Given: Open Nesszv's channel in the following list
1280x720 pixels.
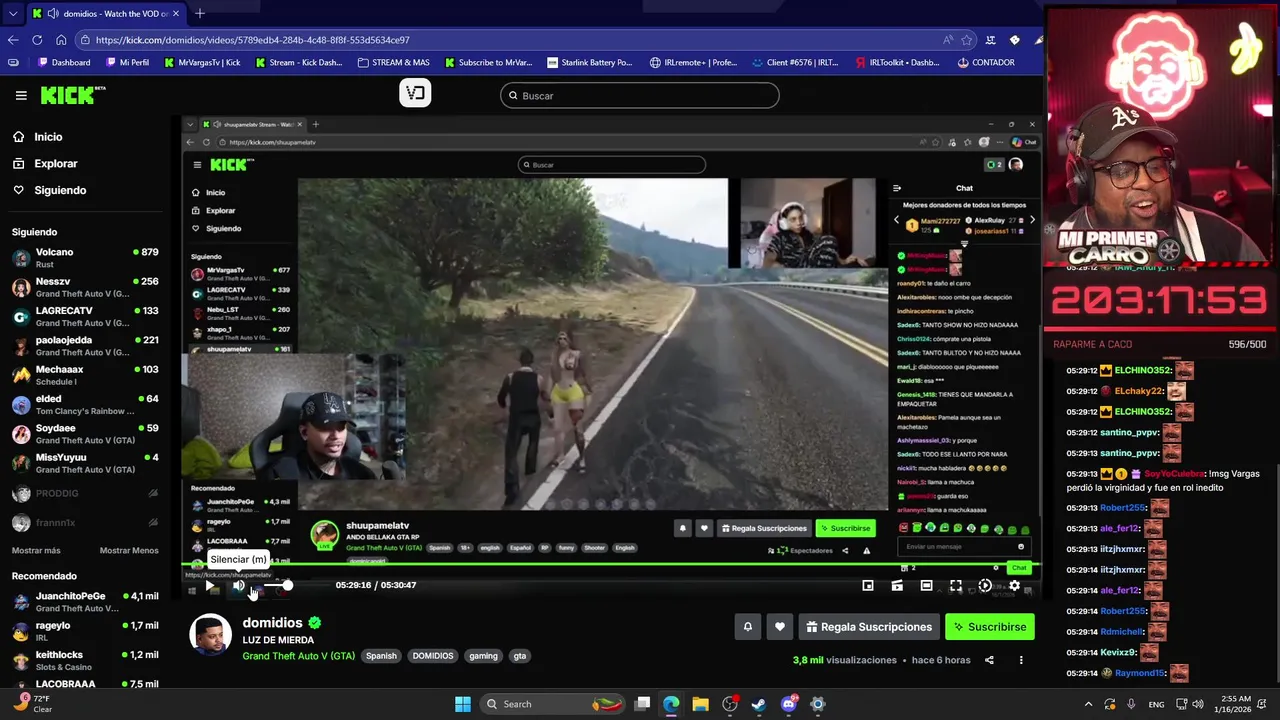Looking at the screenshot, I should (x=85, y=287).
